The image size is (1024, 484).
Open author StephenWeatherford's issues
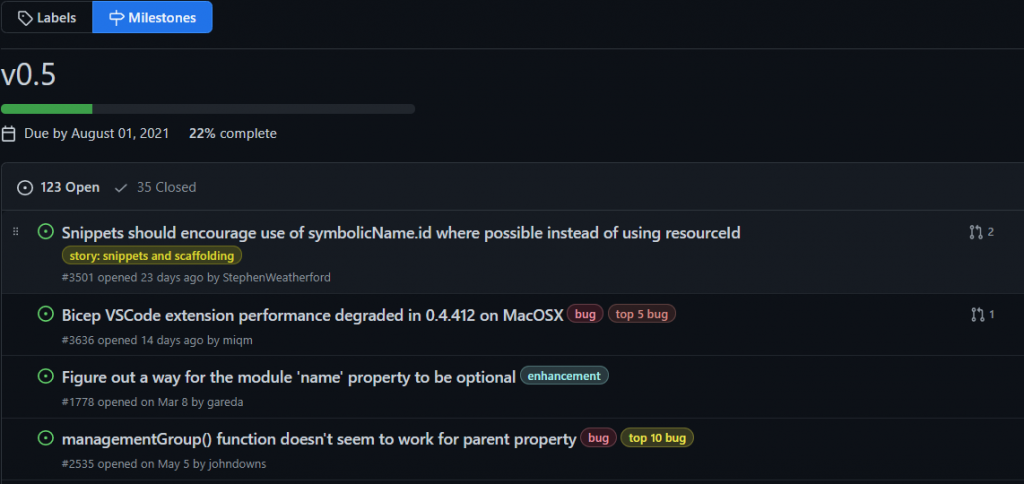(276, 277)
